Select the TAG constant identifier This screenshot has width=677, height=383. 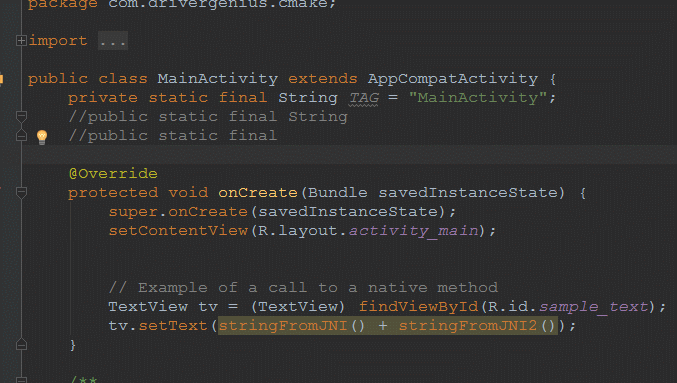pyautogui.click(x=364, y=98)
